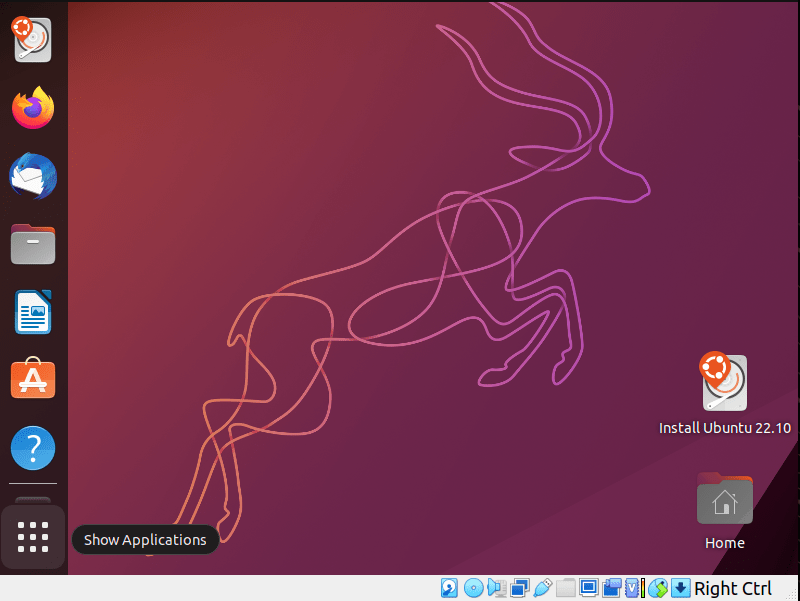Open the Files manager in the dock
The image size is (800, 601).
click(x=33, y=244)
